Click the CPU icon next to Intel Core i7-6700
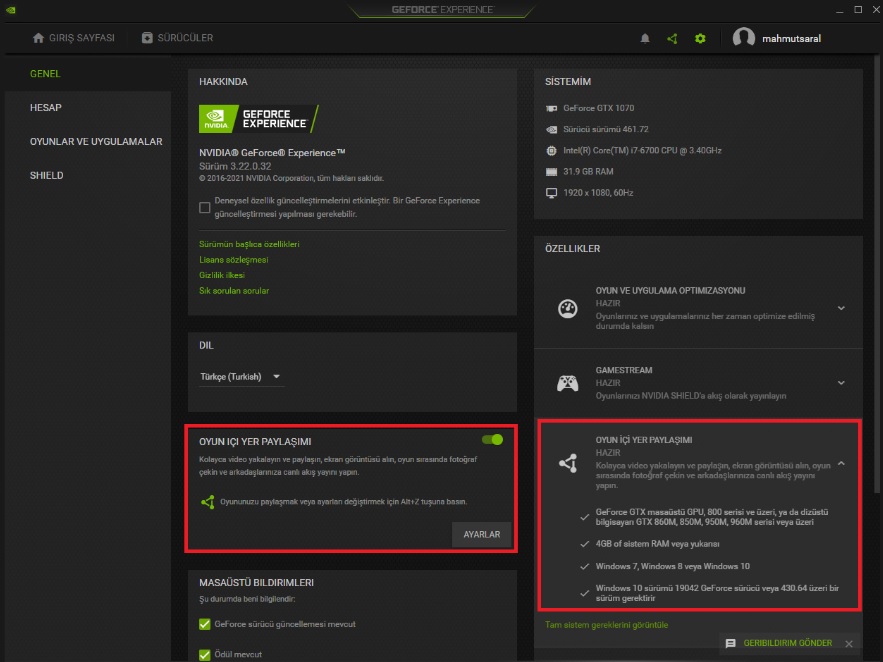883x662 pixels. tap(551, 150)
